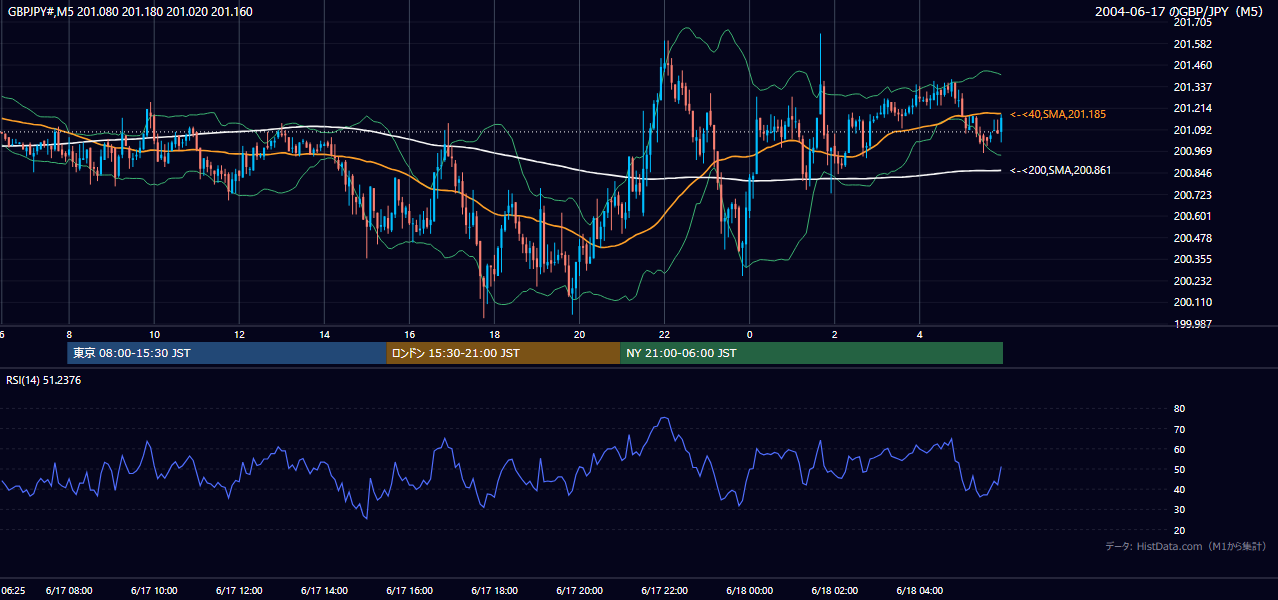
Task: Click price axis value 200.355
Action: tap(1192, 259)
